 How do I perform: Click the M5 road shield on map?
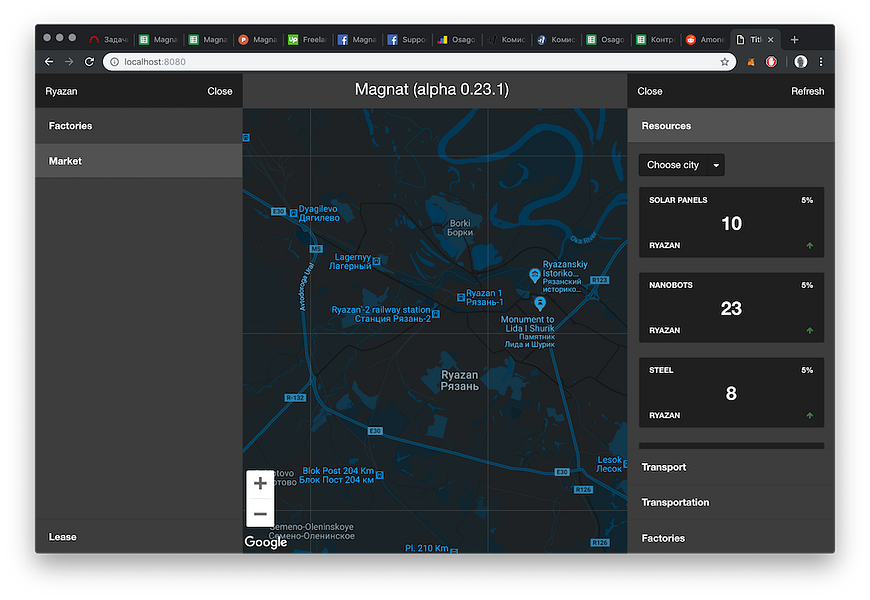pos(316,249)
